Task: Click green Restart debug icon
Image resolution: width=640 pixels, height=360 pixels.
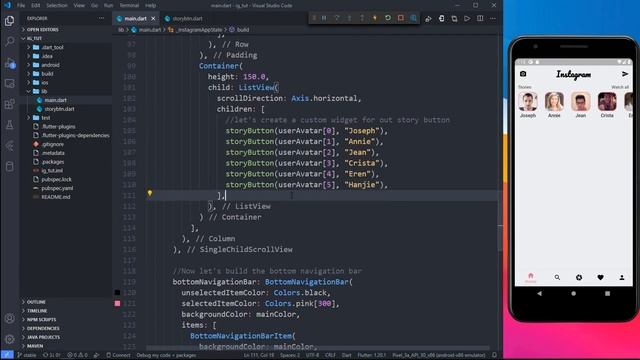Action: 388,18
